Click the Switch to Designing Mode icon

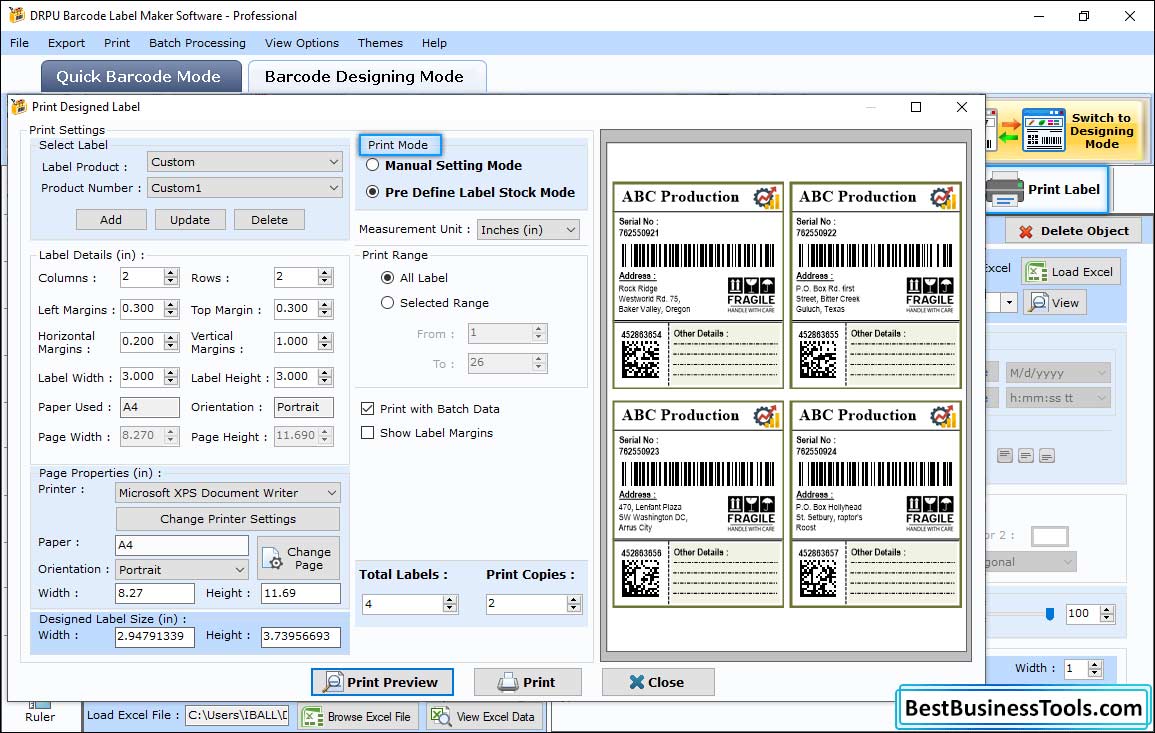[1043, 130]
